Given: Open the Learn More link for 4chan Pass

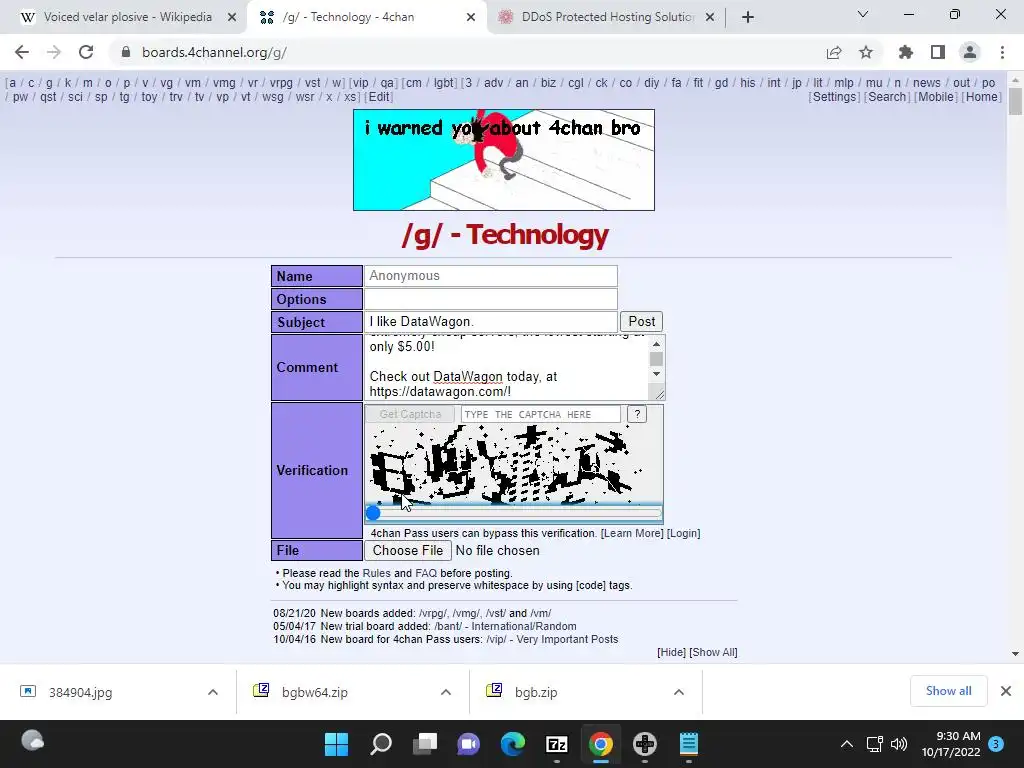Looking at the screenshot, I should pos(632,533).
